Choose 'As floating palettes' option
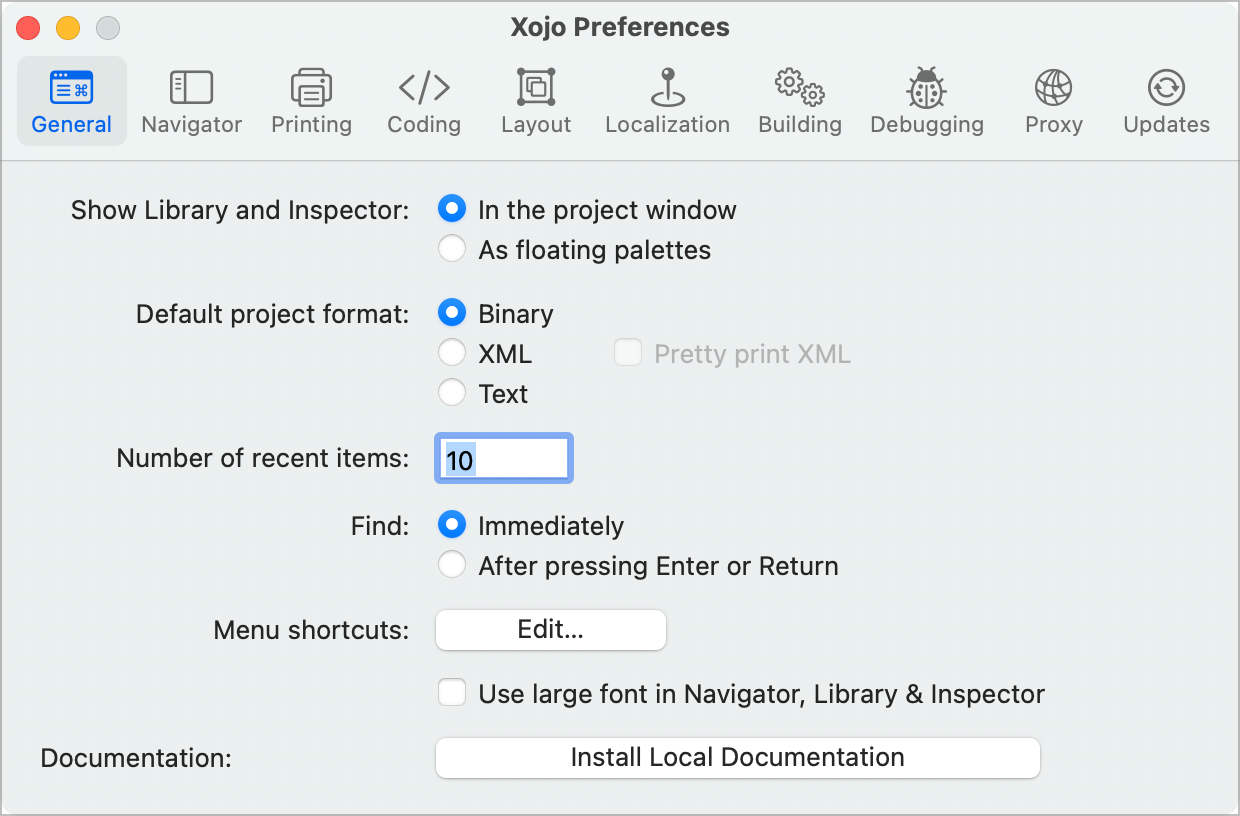Image resolution: width=1240 pixels, height=816 pixels. 452,250
